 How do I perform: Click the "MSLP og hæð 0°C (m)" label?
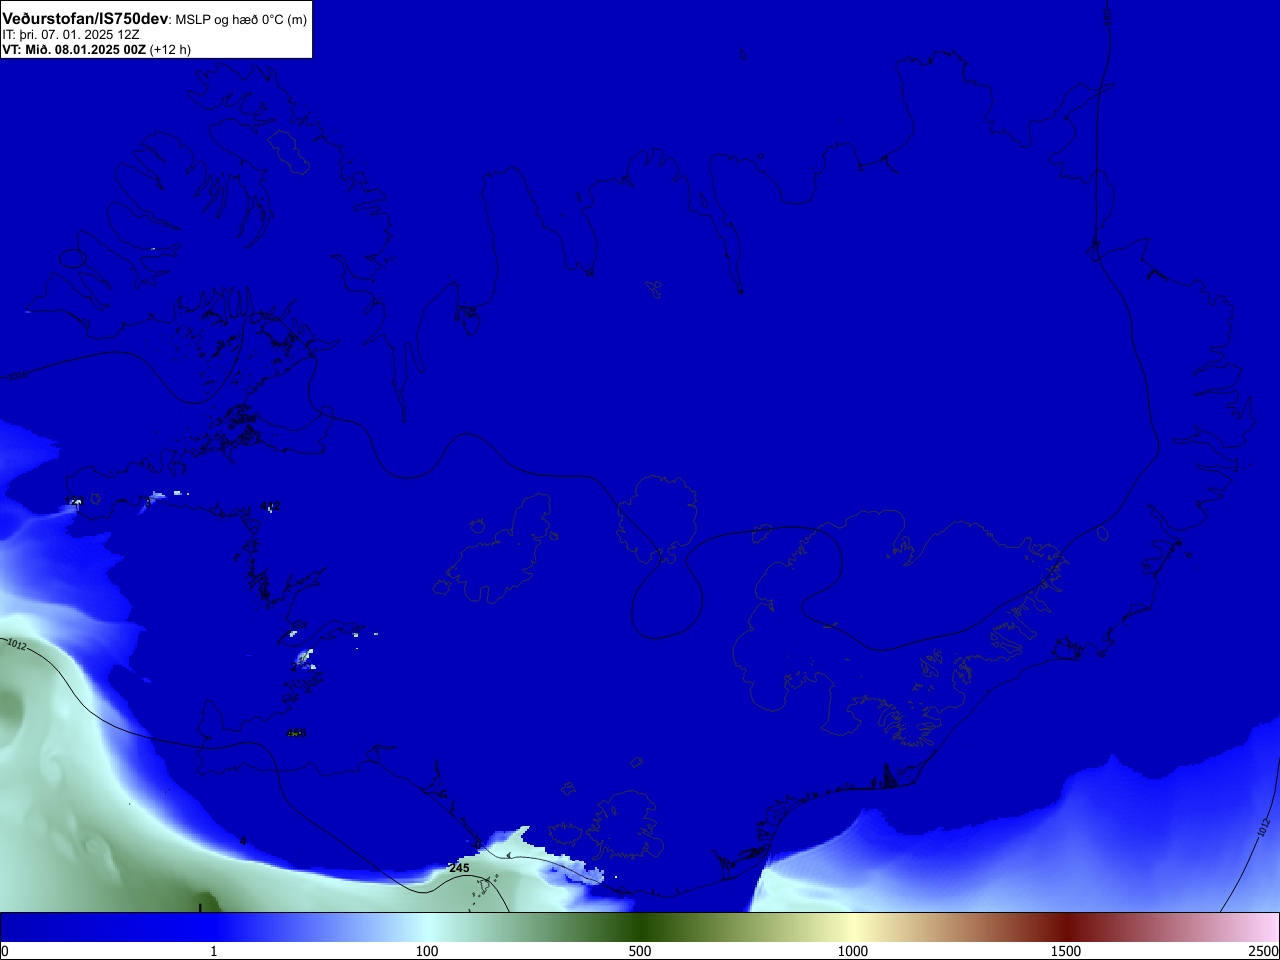241,20
